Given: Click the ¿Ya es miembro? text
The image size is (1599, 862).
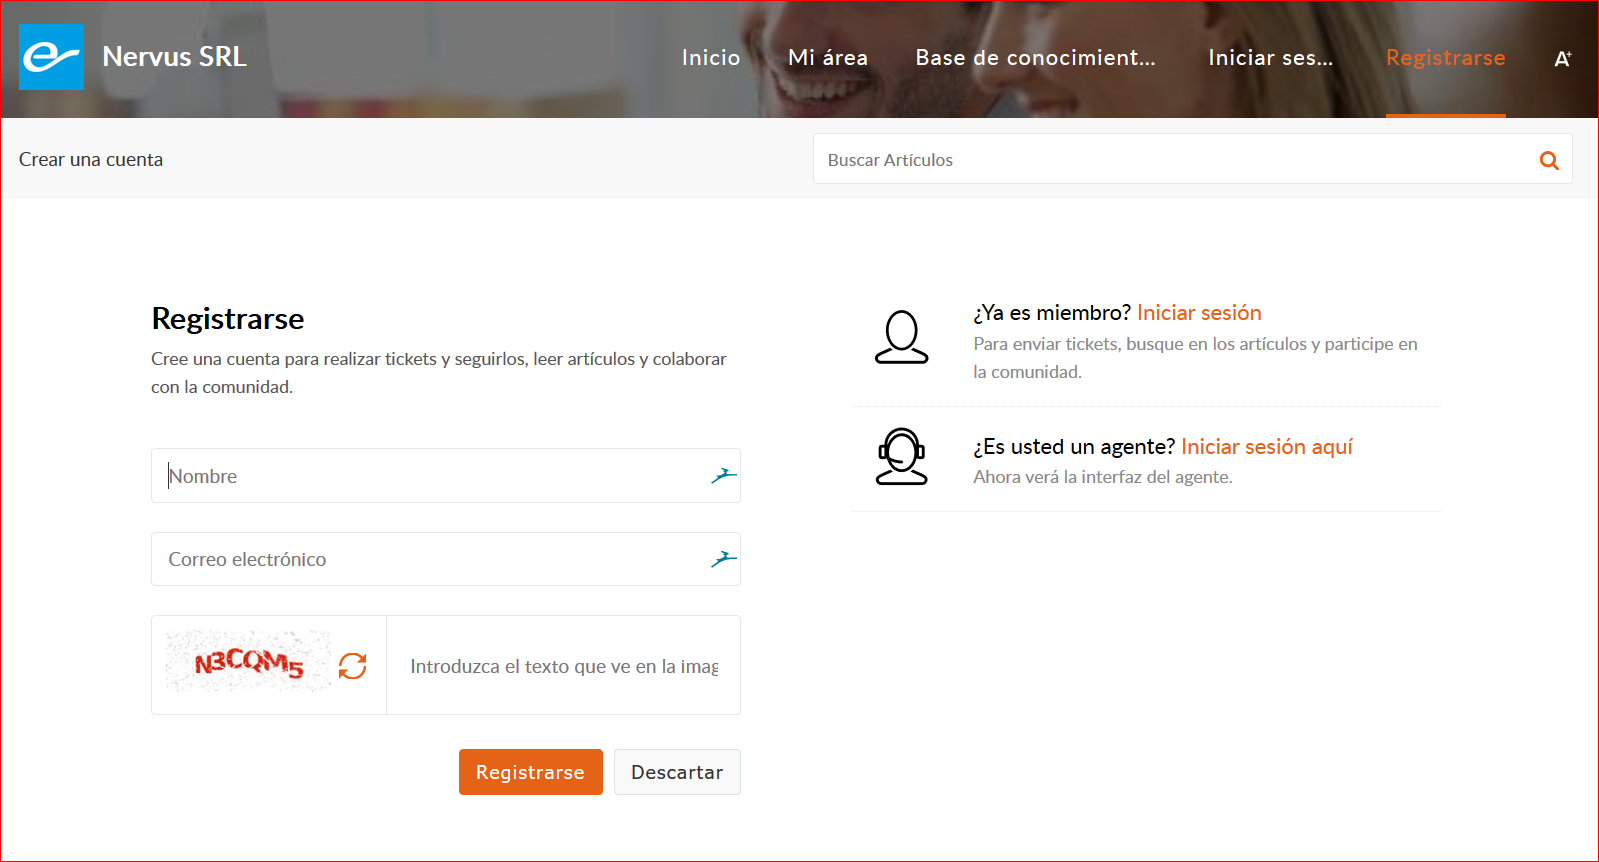Looking at the screenshot, I should [1052, 313].
